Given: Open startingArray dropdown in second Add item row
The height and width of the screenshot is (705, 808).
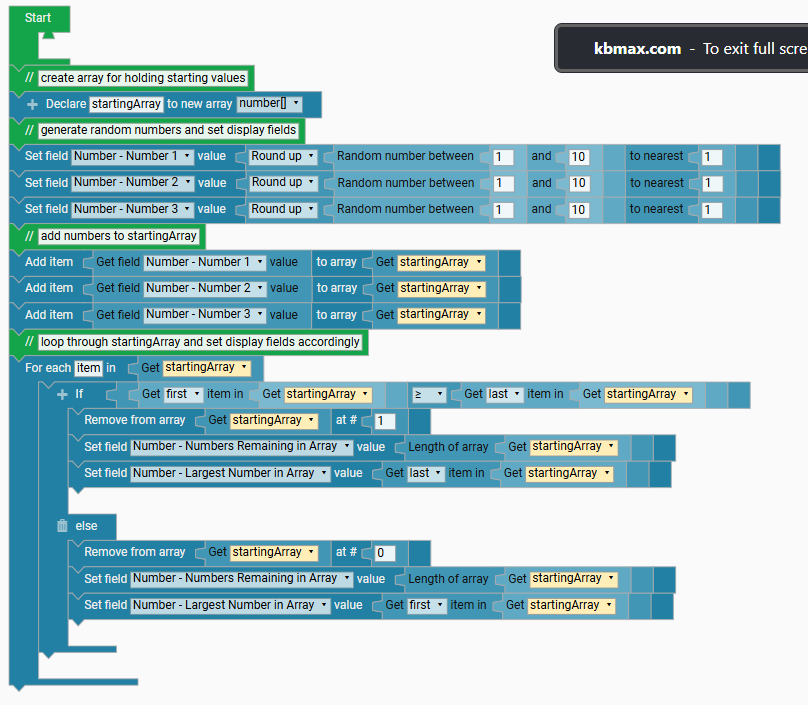Looking at the screenshot, I should (442, 288).
